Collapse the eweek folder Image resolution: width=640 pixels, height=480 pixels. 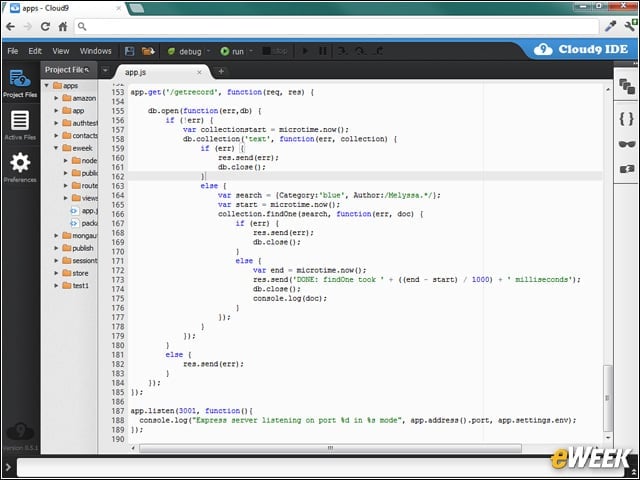point(56,148)
